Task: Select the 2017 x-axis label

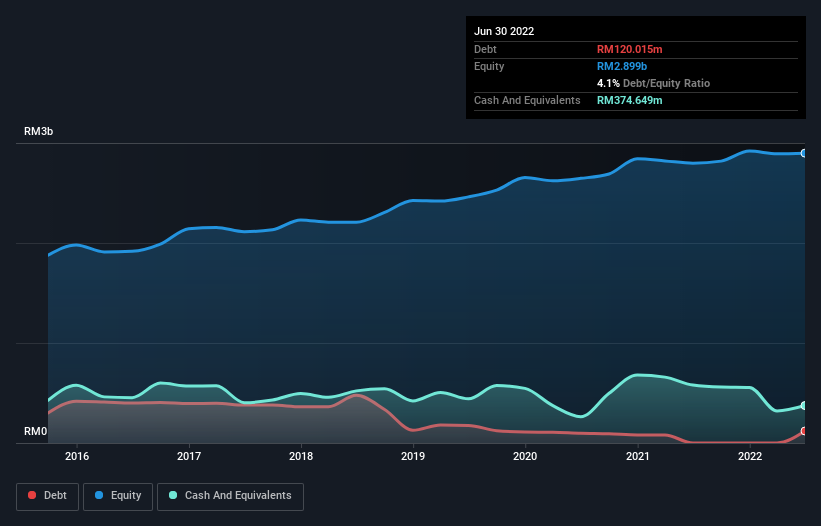Action: click(x=189, y=457)
